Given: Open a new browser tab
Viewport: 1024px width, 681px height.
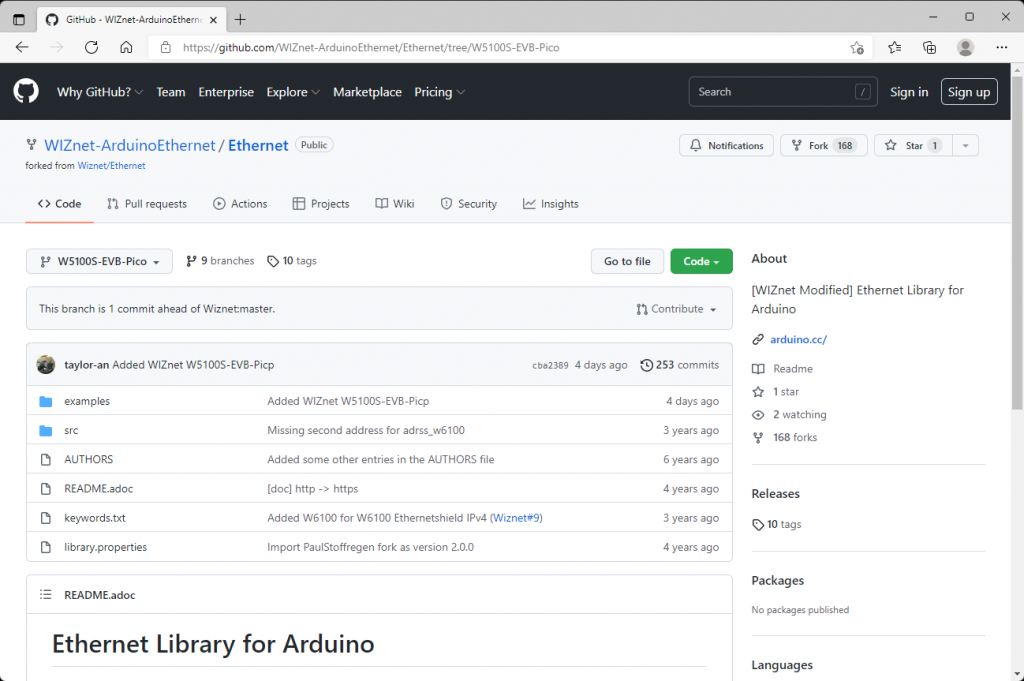Looking at the screenshot, I should click(x=240, y=20).
